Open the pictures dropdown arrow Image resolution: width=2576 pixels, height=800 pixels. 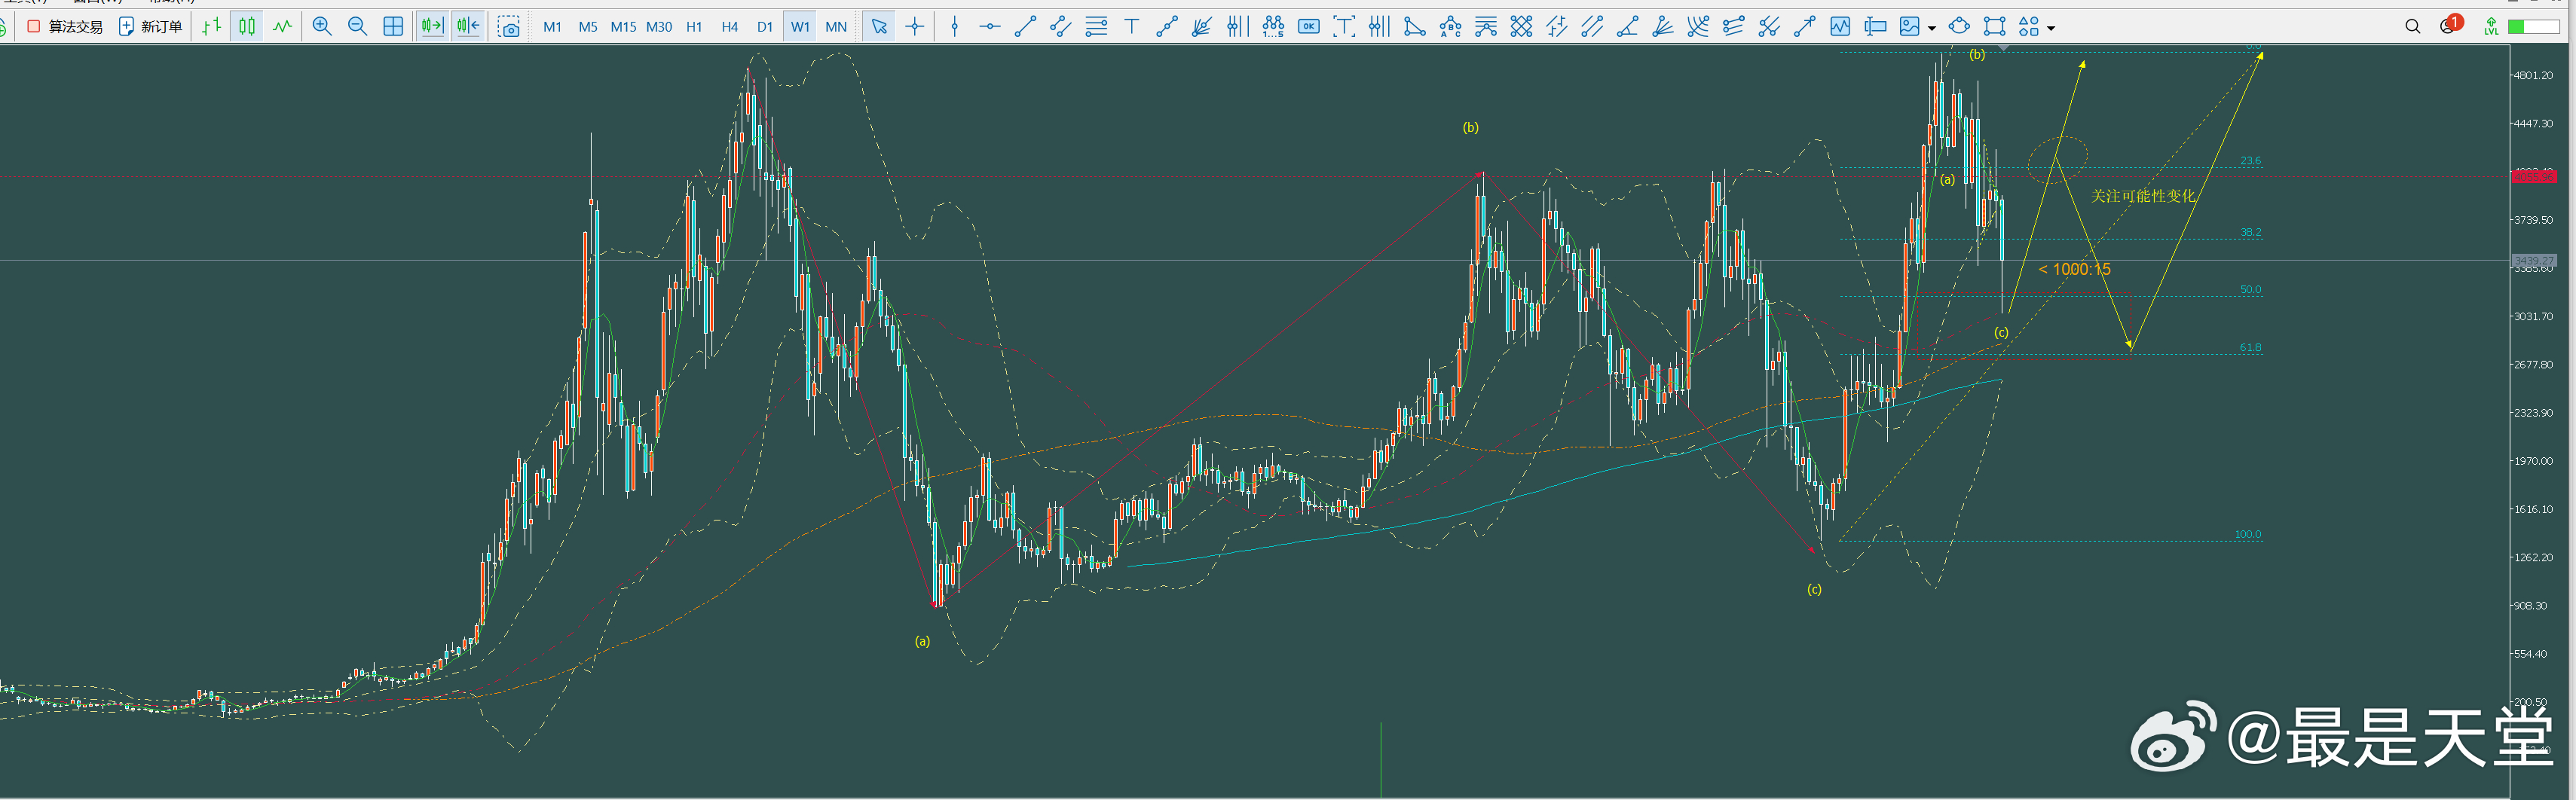(x=1931, y=27)
